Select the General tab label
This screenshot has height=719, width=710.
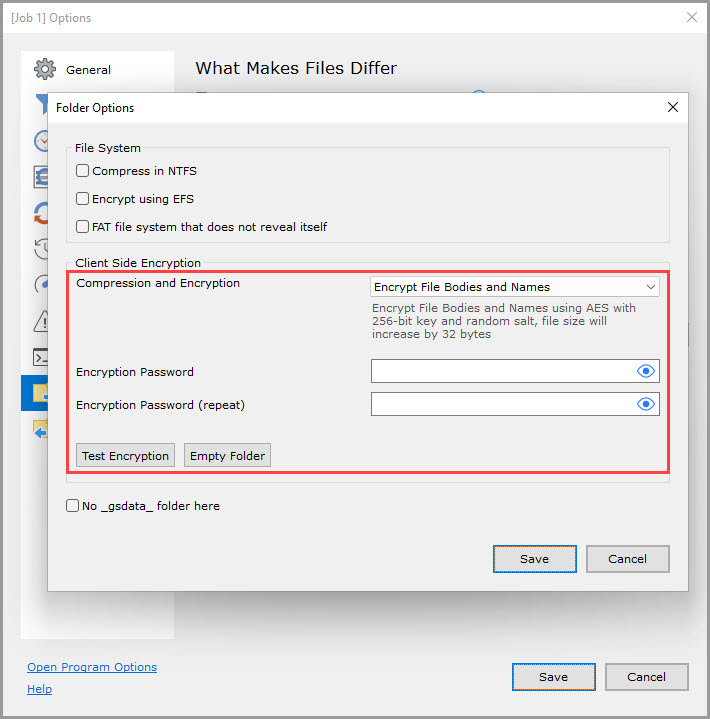(88, 70)
